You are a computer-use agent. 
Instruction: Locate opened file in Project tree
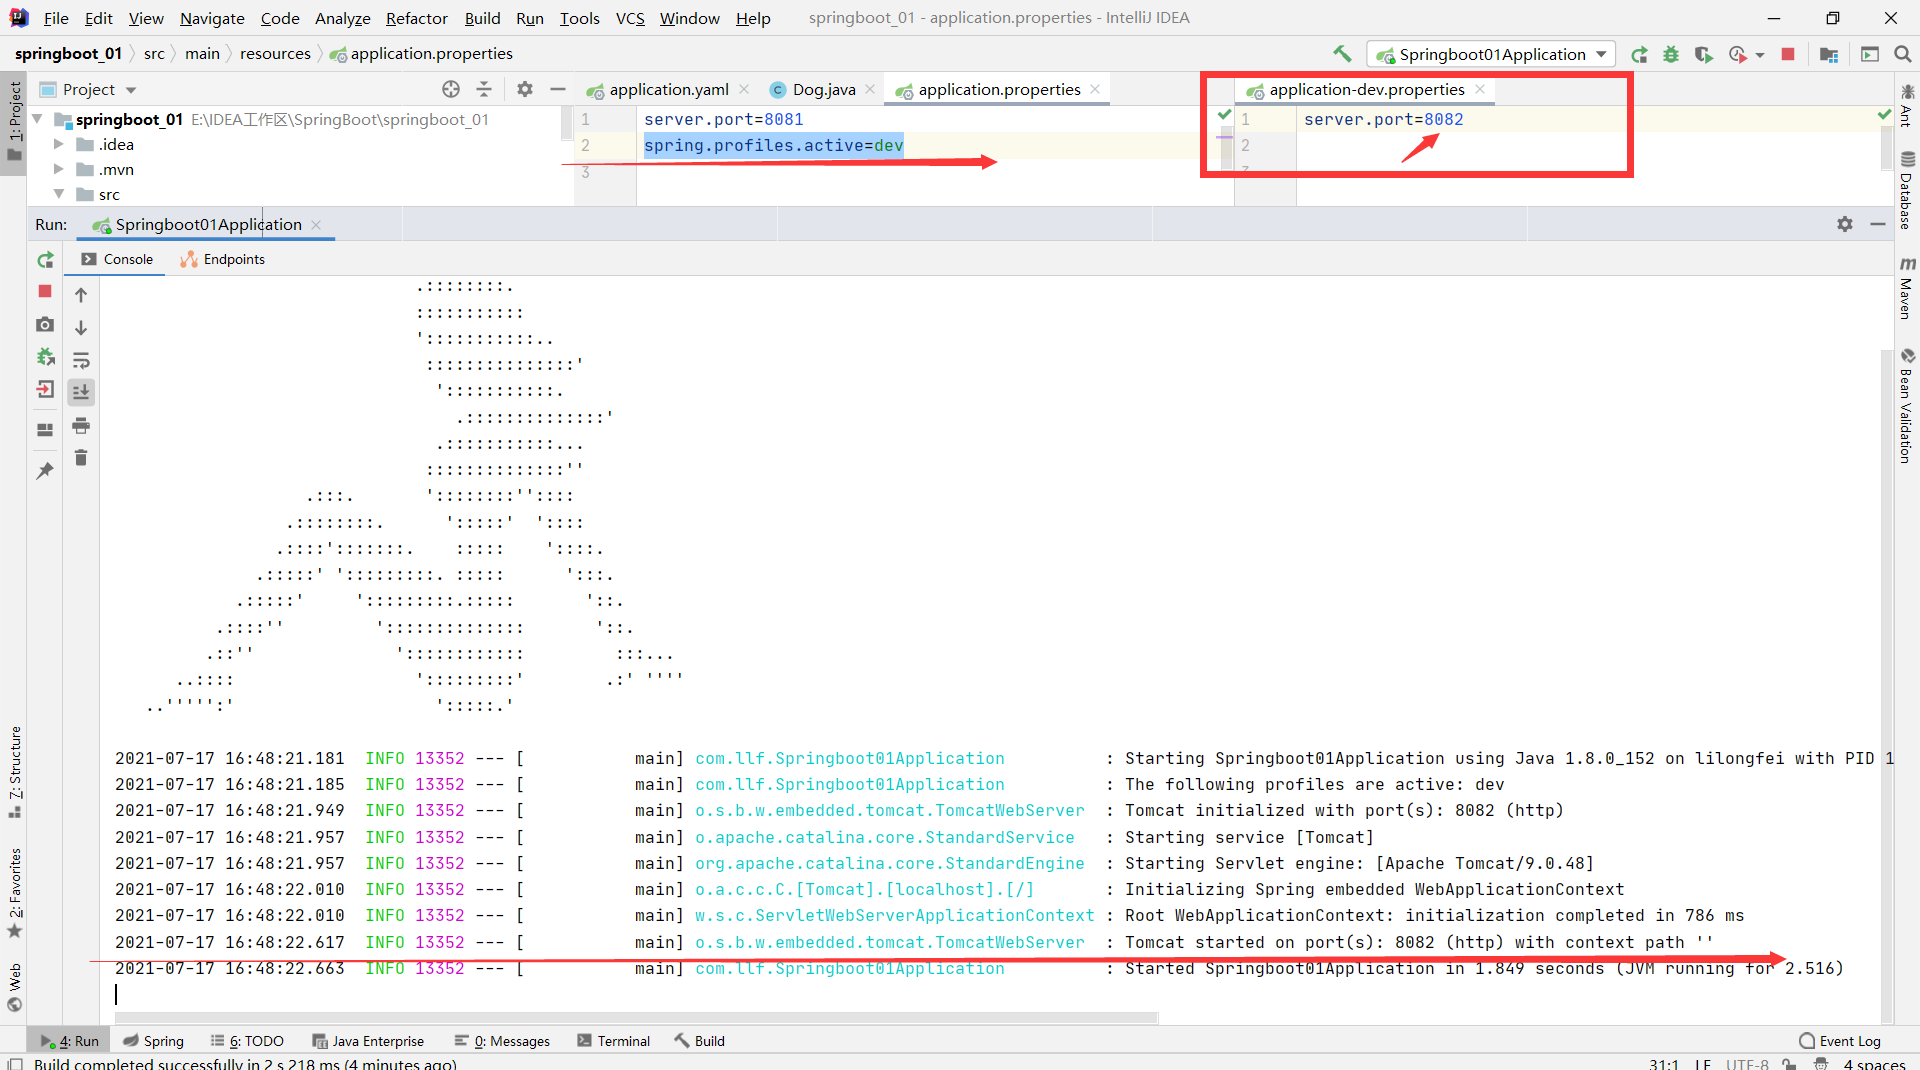coord(451,90)
